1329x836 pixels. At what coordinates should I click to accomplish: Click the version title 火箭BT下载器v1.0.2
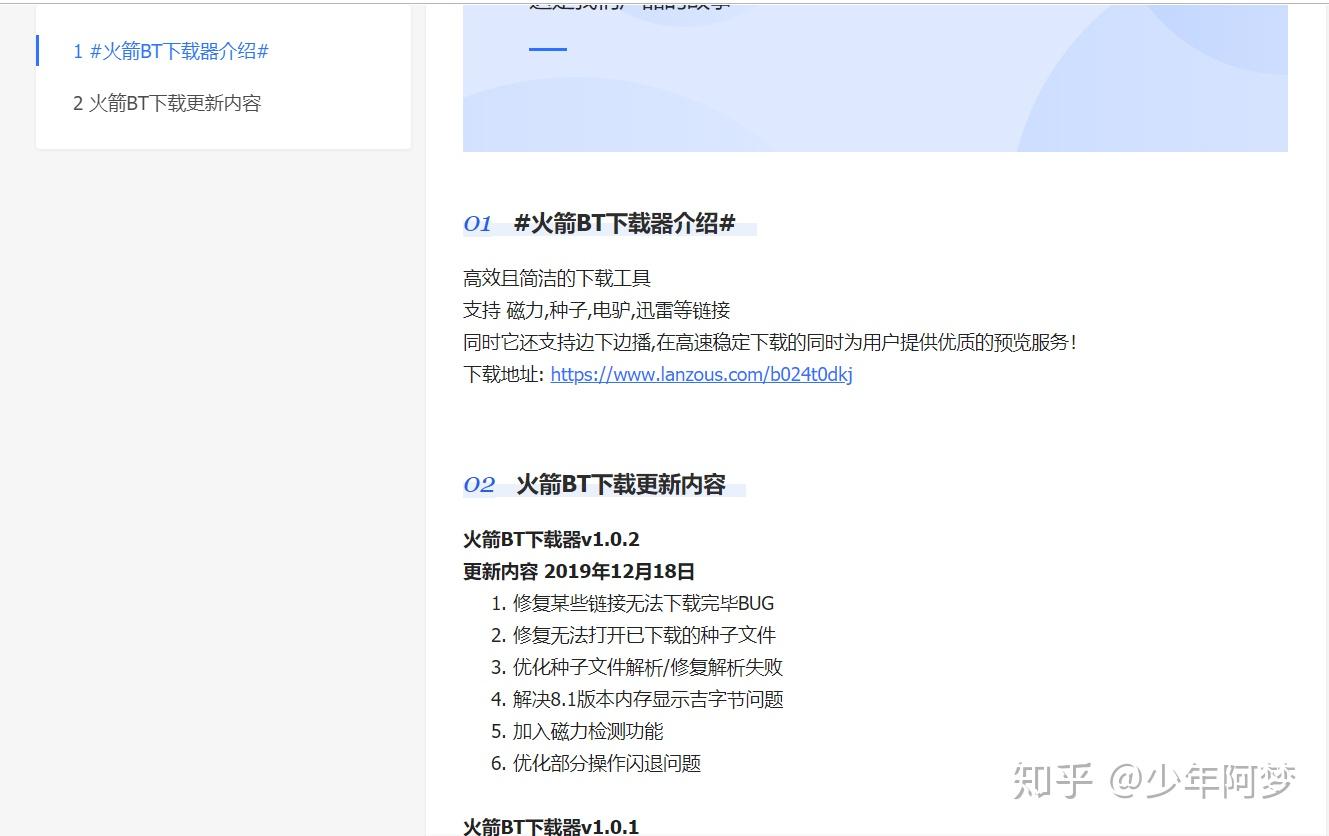click(551, 538)
